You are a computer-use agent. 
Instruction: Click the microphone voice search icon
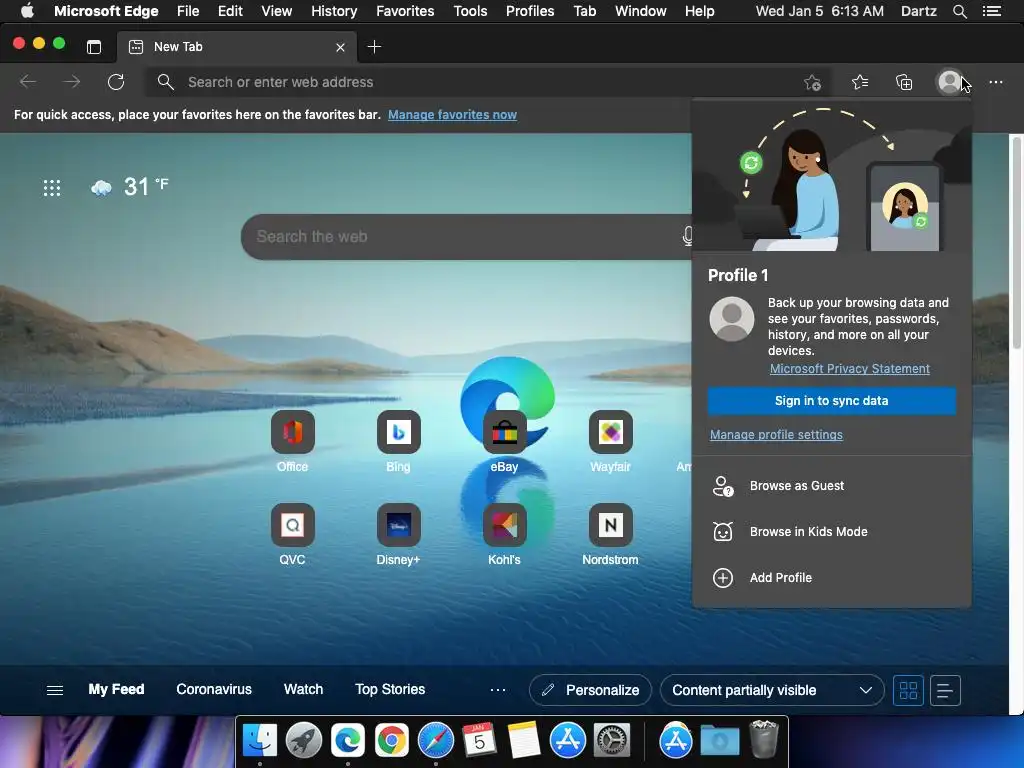click(687, 236)
